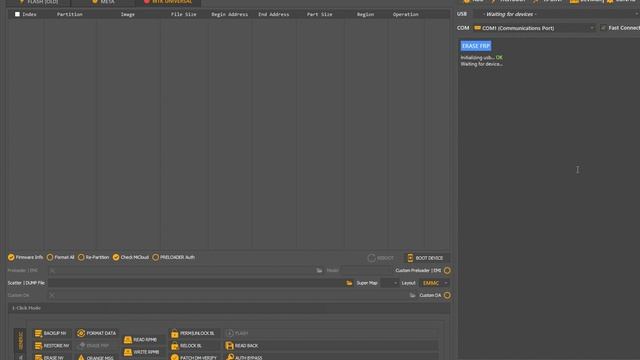Click the File Size column header

[x=183, y=14]
